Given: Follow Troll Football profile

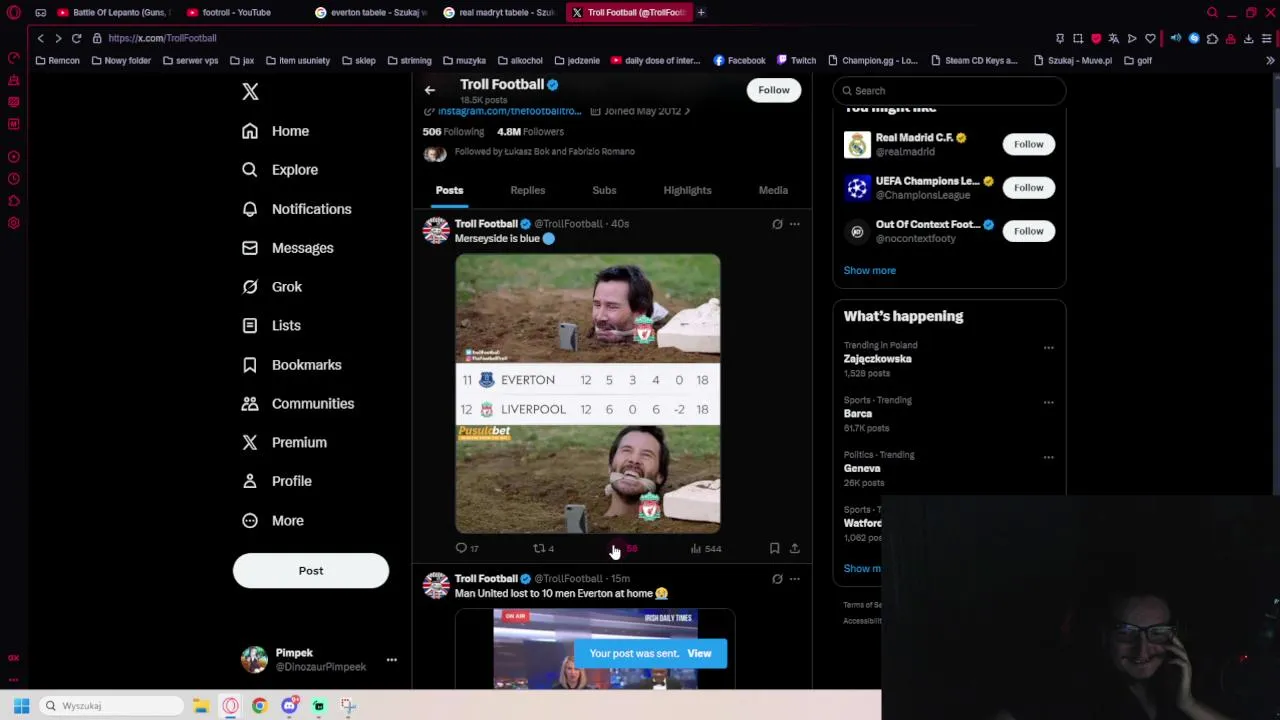Looking at the screenshot, I should click(x=774, y=90).
